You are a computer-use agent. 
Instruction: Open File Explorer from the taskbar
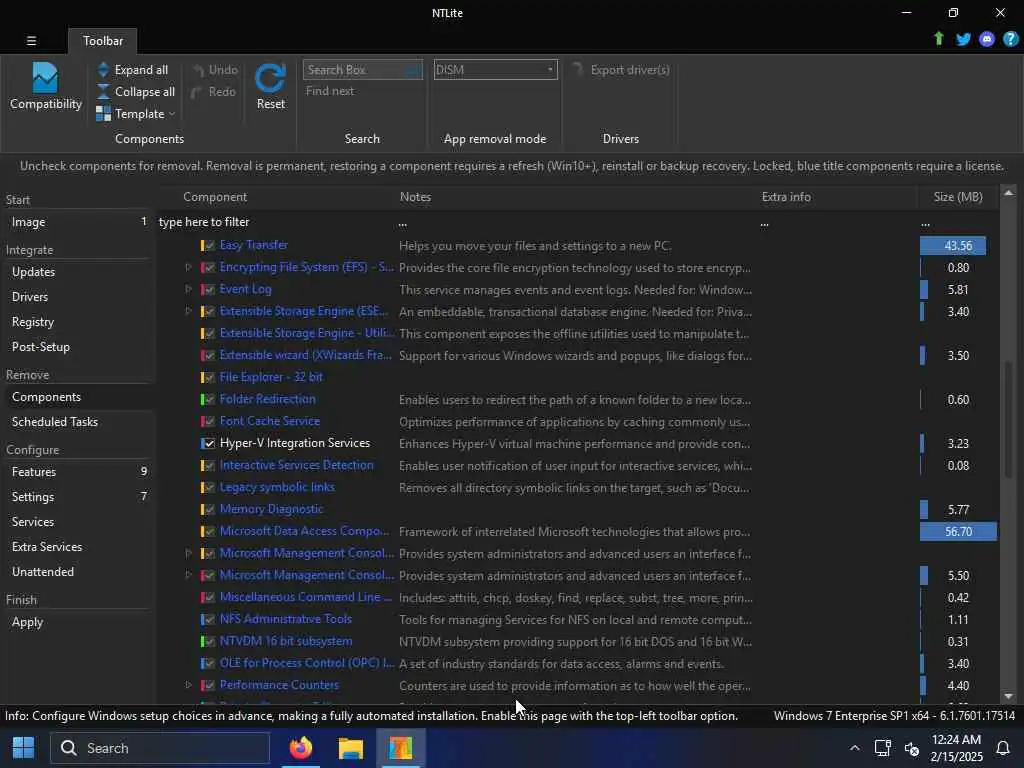click(x=351, y=748)
